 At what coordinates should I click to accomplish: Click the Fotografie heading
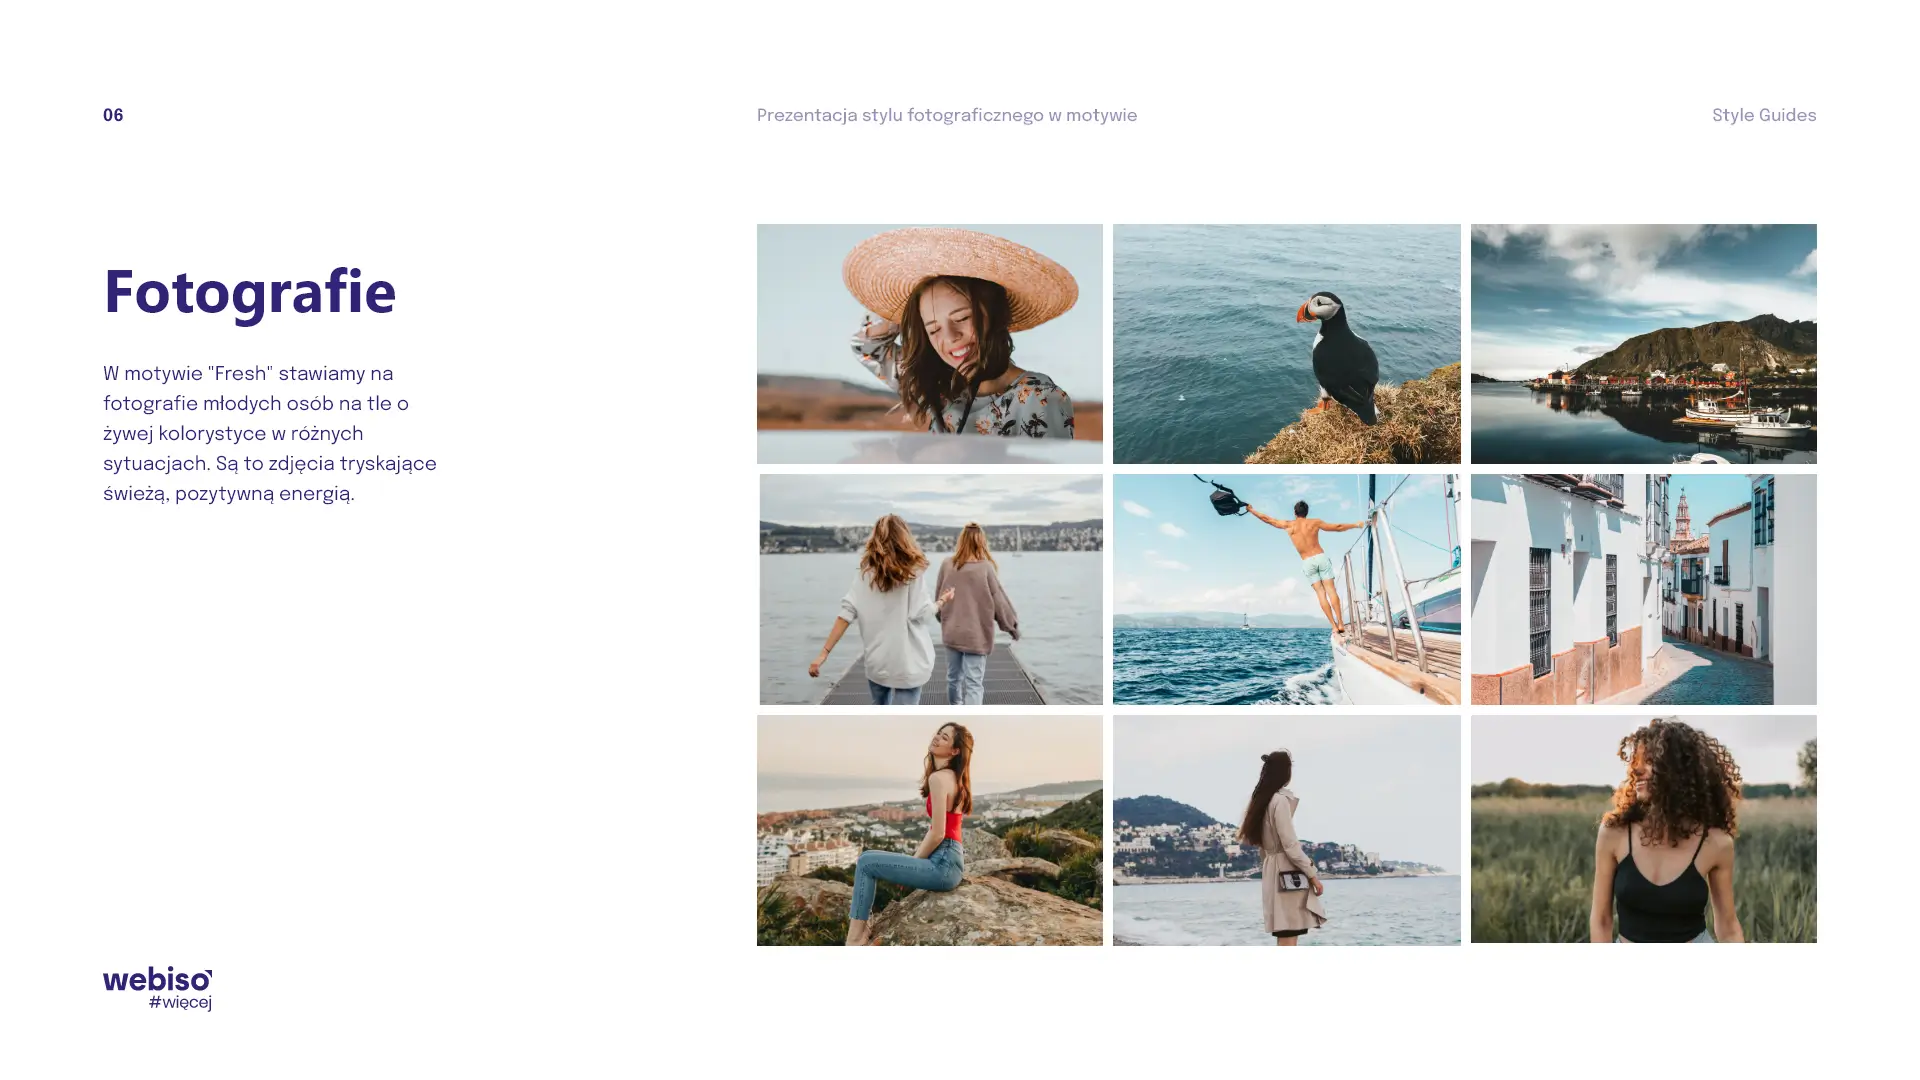250,293
